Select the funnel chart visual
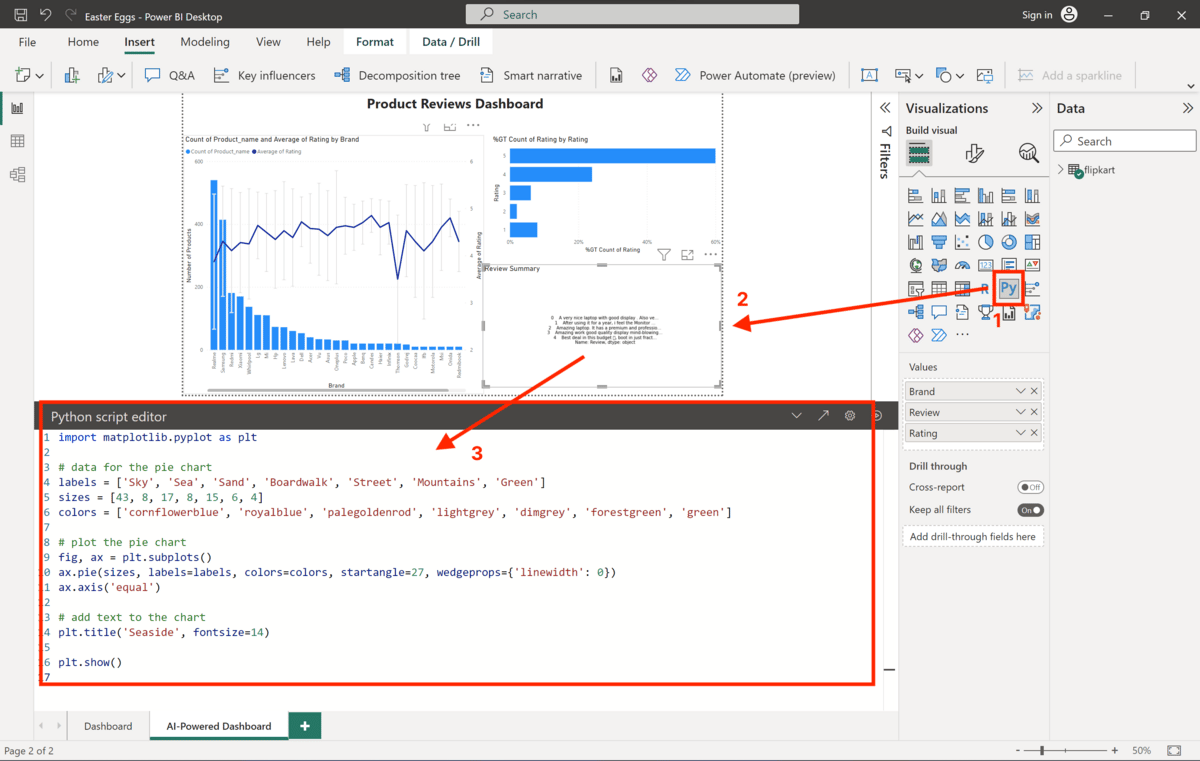The height and width of the screenshot is (761, 1200). point(939,241)
